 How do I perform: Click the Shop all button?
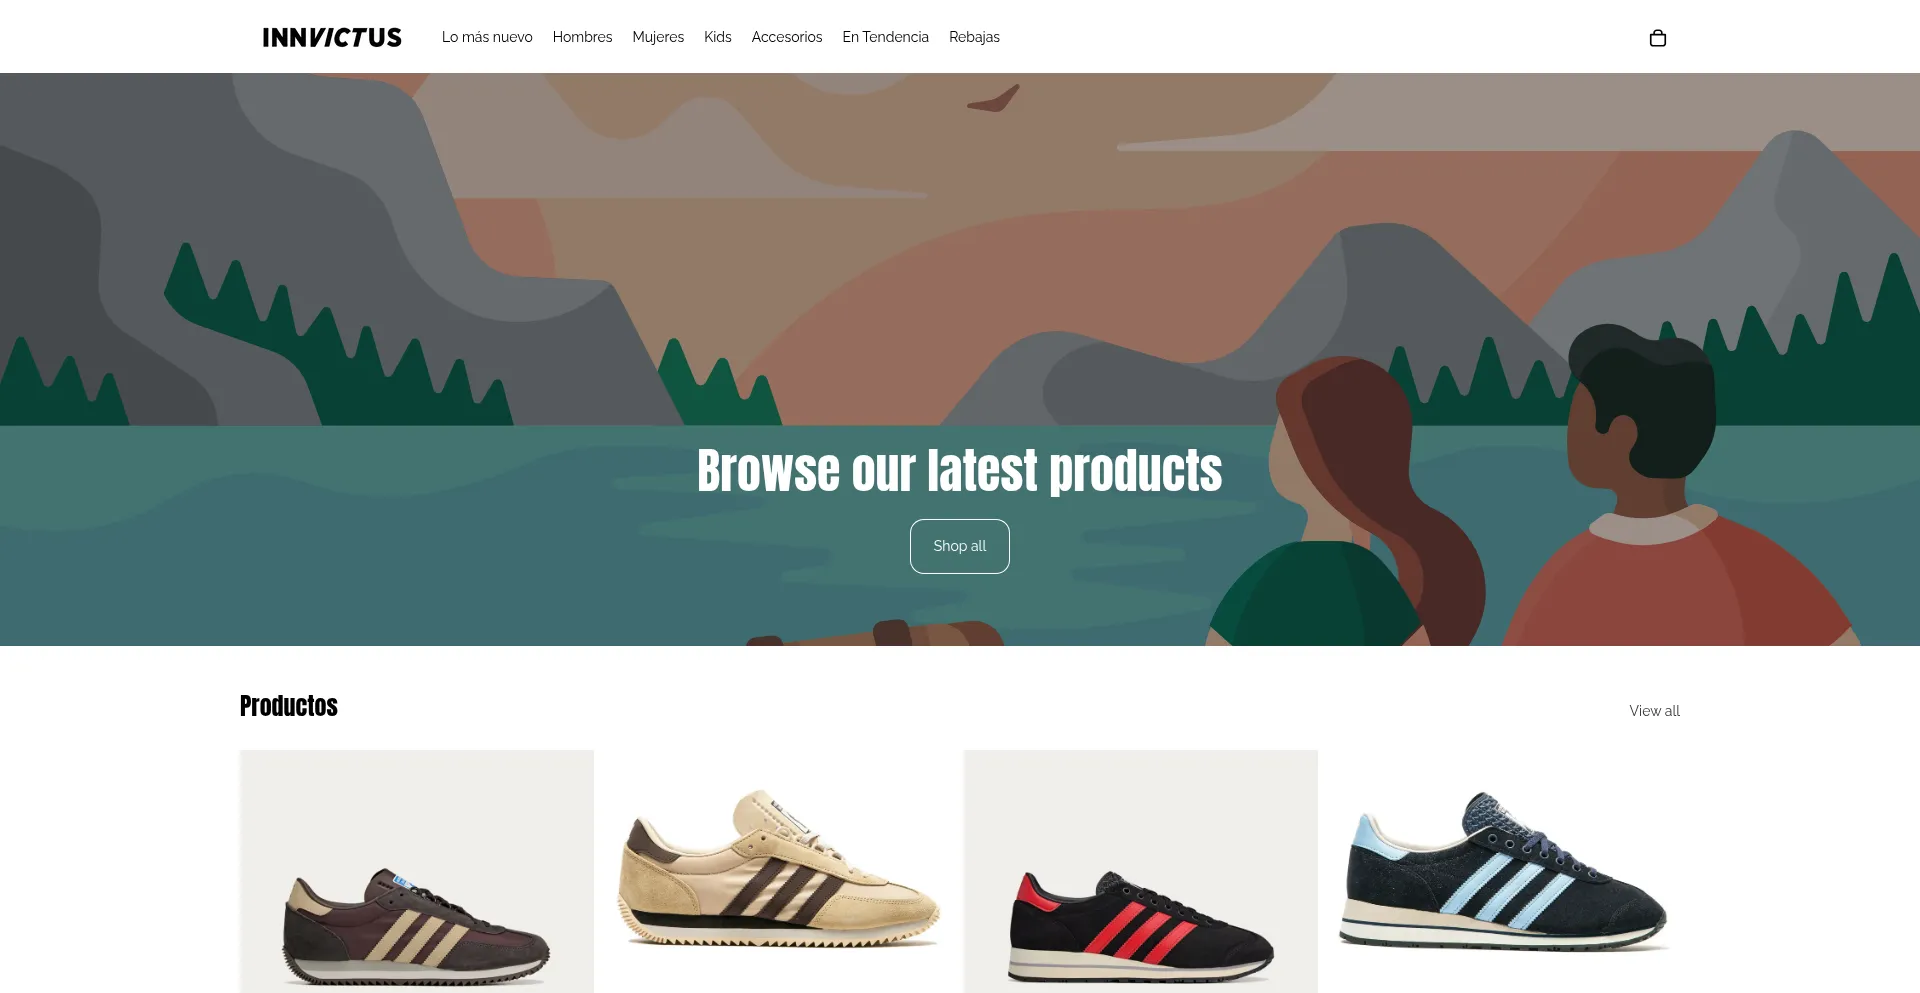click(960, 546)
